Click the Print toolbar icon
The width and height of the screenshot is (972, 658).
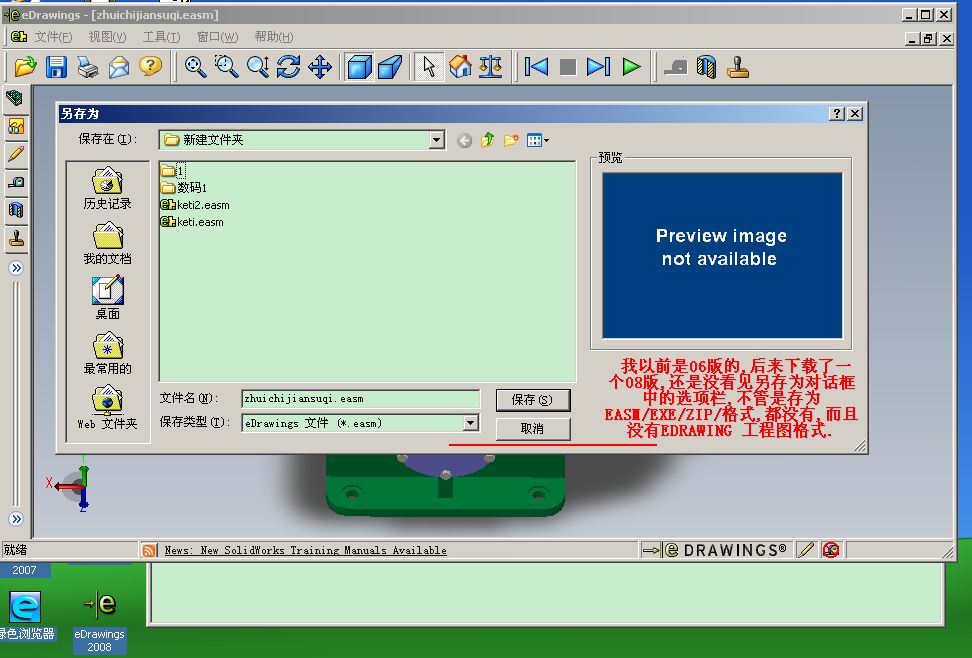[87, 67]
